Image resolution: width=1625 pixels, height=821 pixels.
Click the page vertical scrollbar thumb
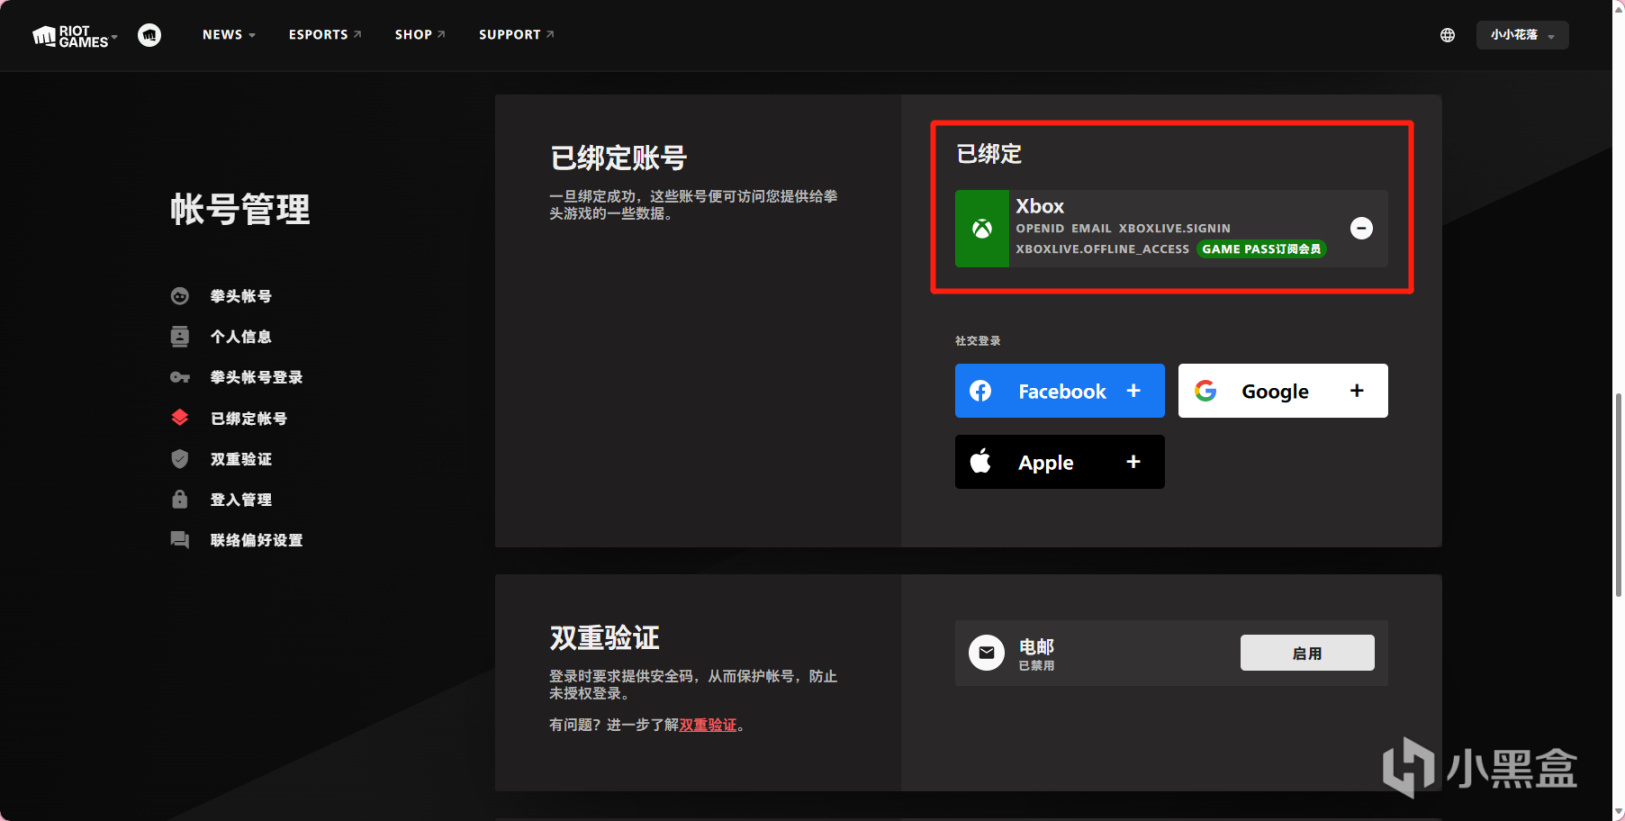click(x=1618, y=495)
